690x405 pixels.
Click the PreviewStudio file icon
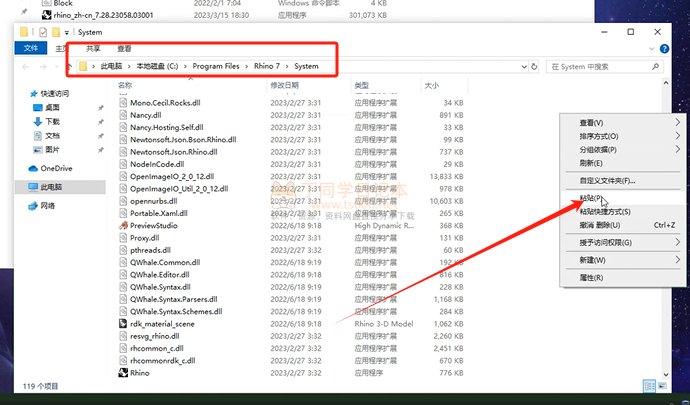pos(123,226)
